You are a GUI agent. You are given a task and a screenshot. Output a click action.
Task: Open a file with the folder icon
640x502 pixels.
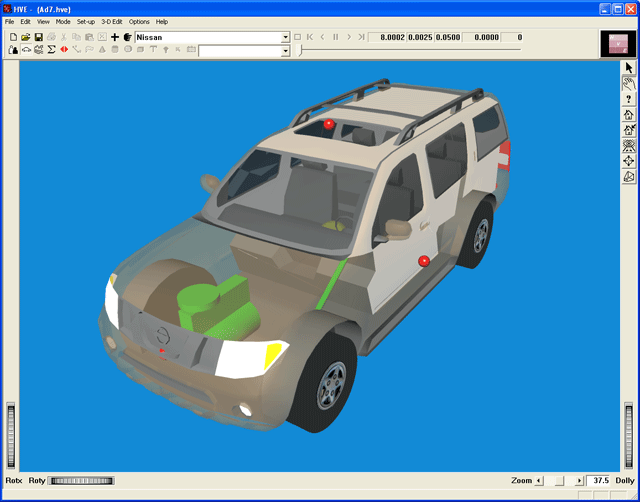click(x=26, y=37)
